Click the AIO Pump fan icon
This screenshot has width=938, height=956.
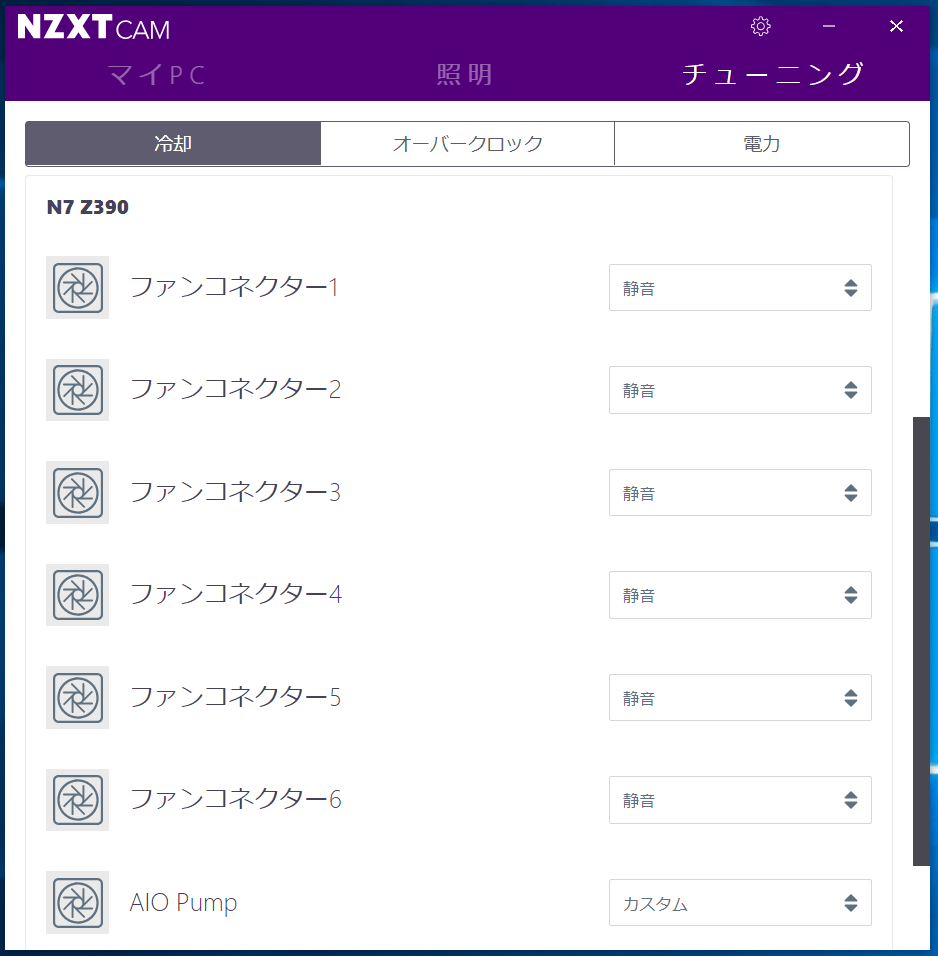coord(77,902)
